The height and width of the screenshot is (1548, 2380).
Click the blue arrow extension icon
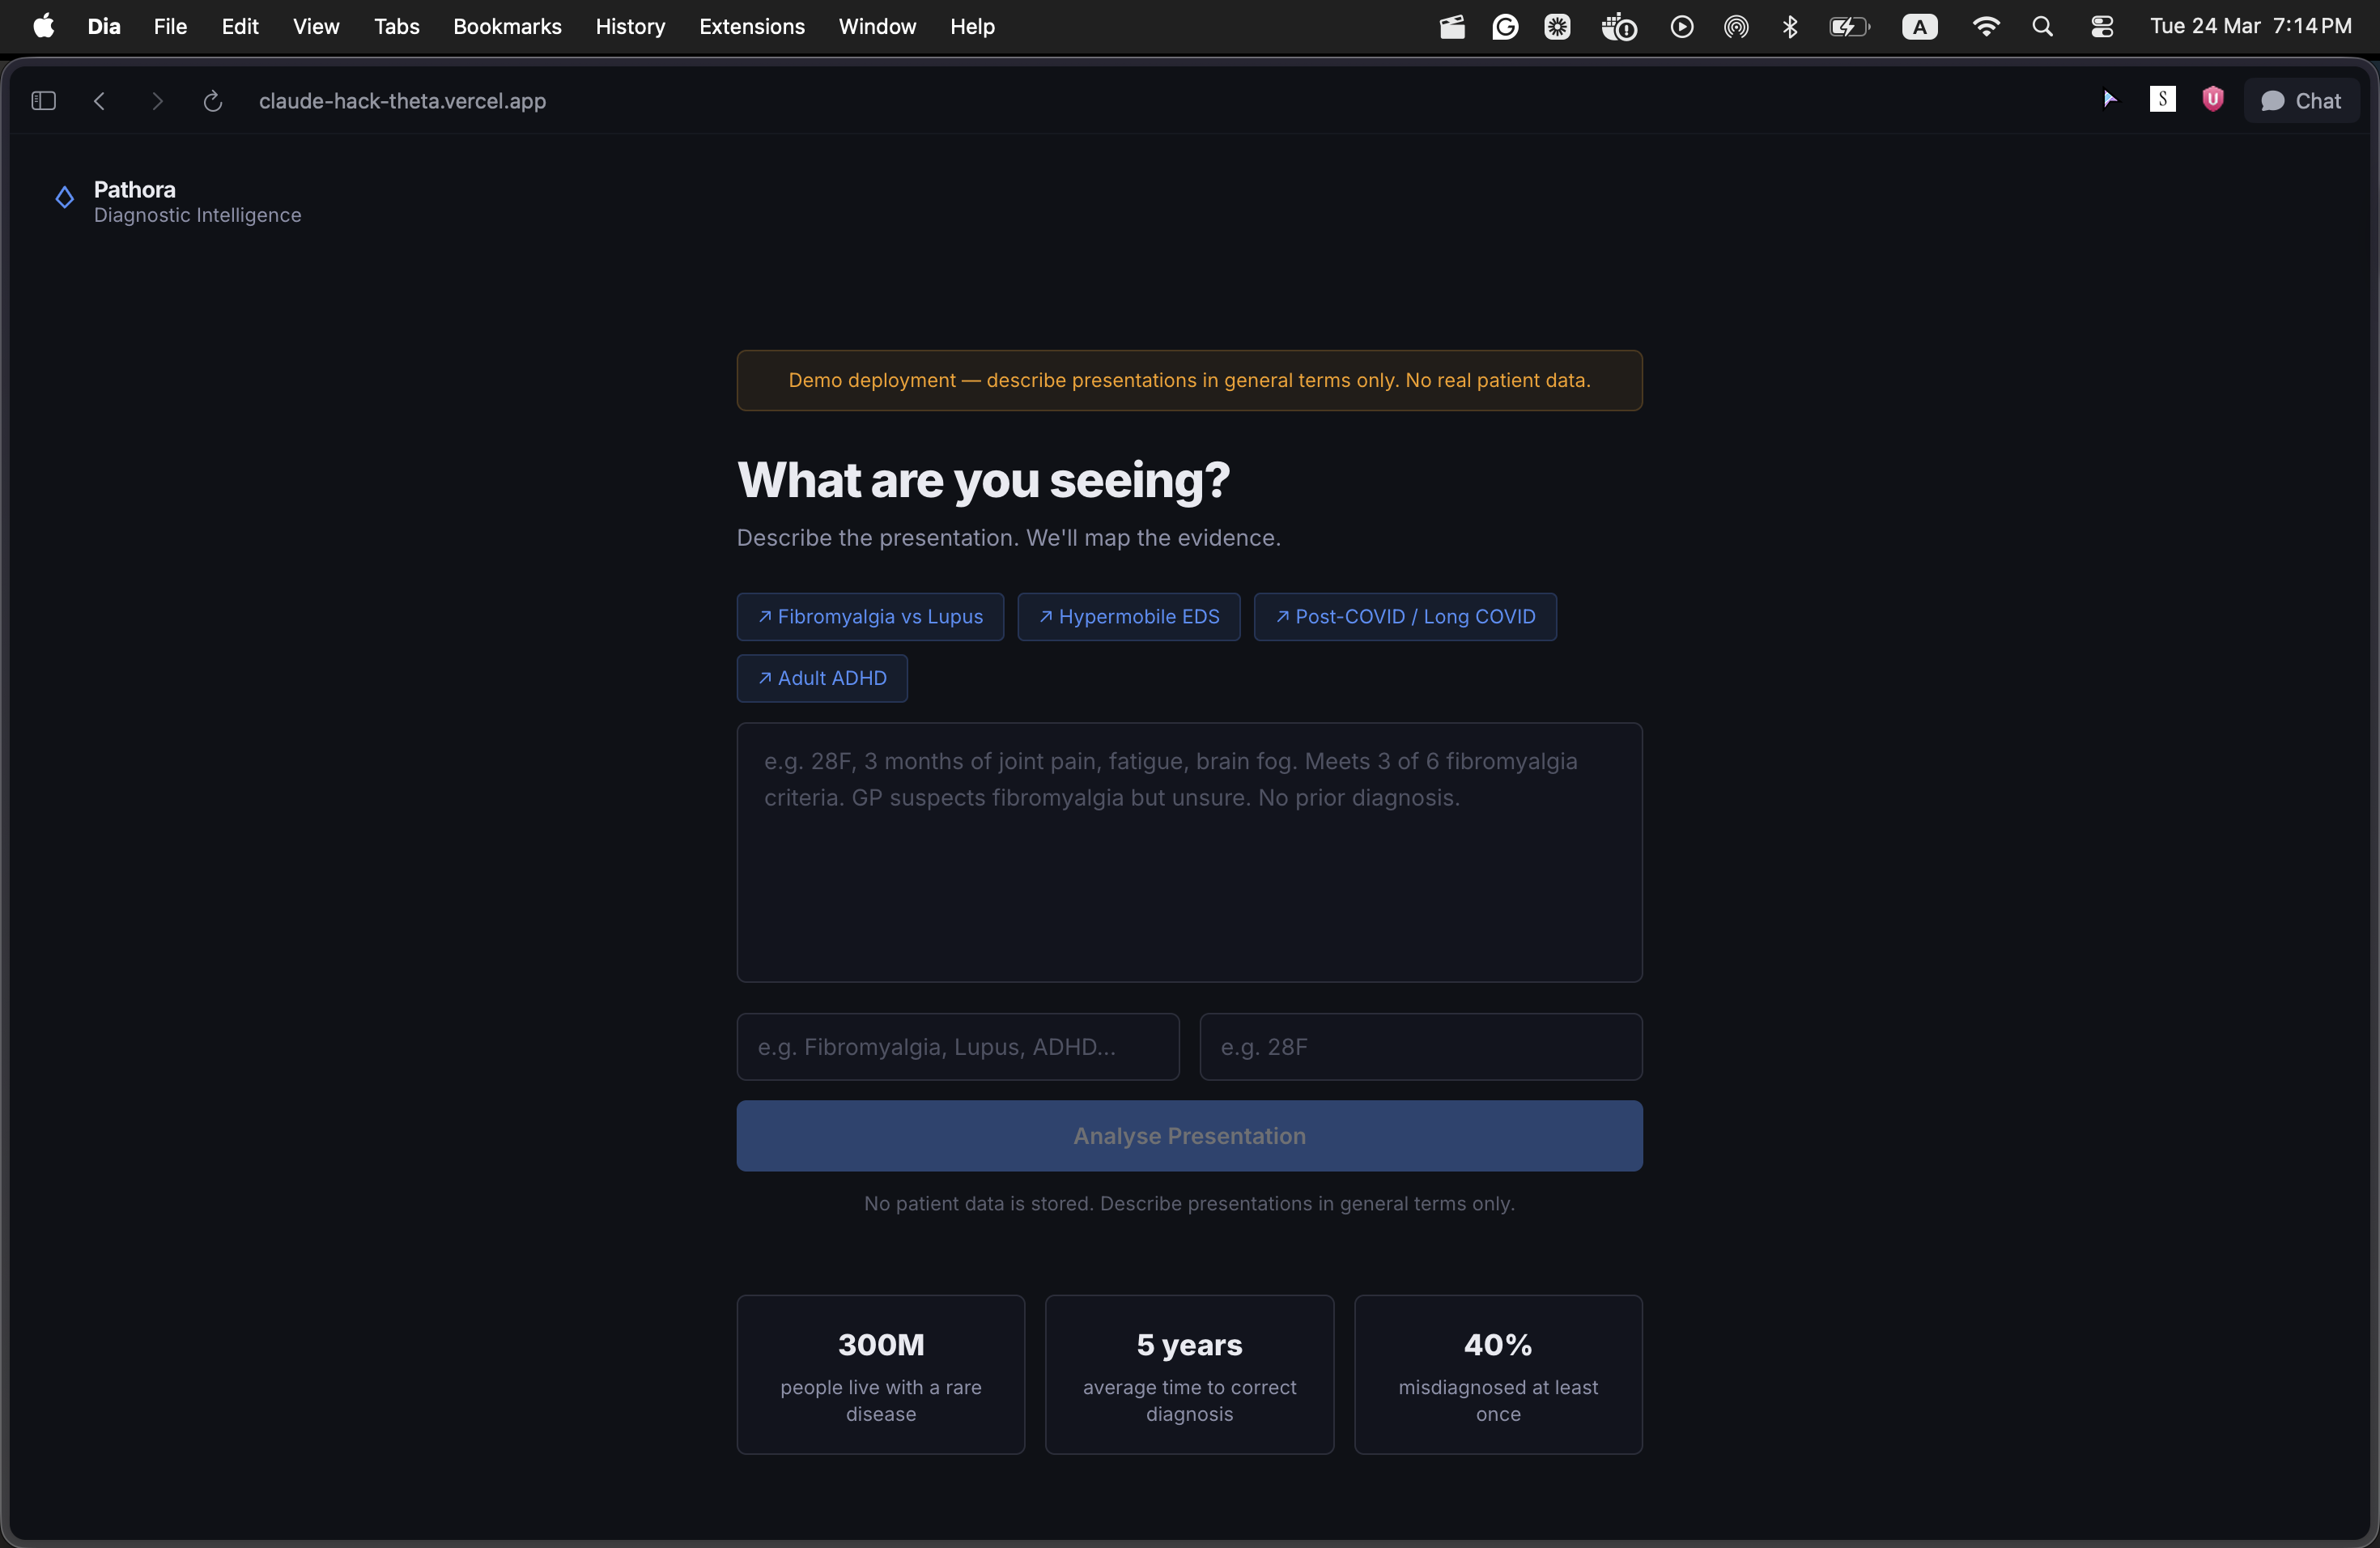click(2109, 99)
